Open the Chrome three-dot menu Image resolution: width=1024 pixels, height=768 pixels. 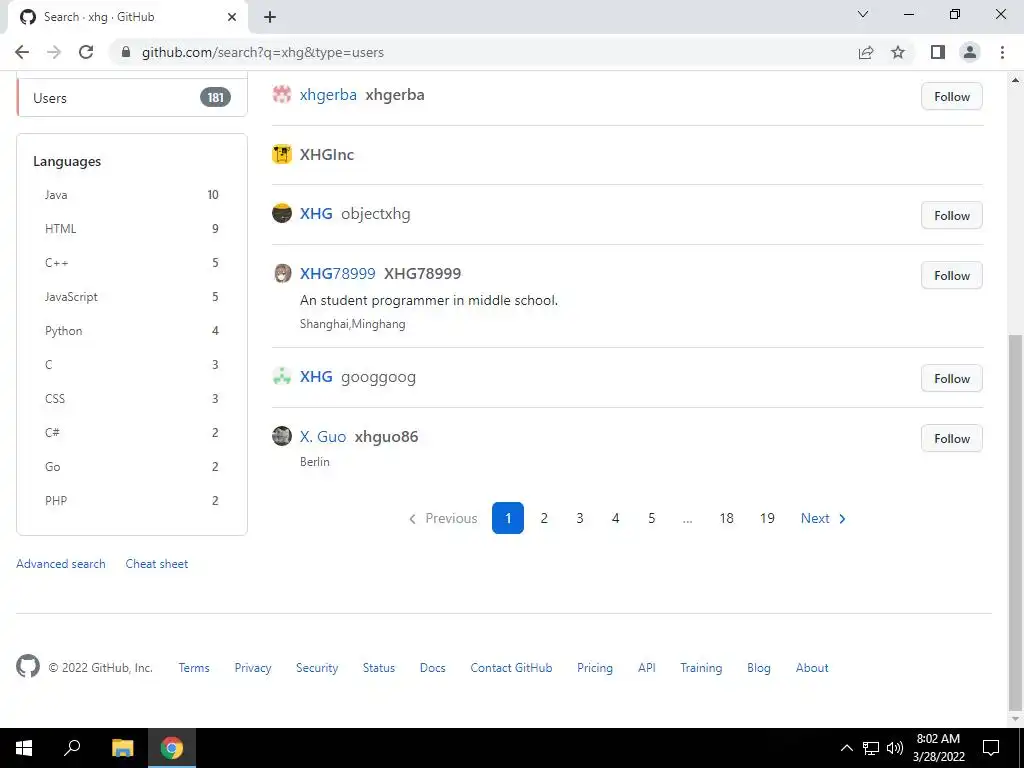click(x=1002, y=52)
